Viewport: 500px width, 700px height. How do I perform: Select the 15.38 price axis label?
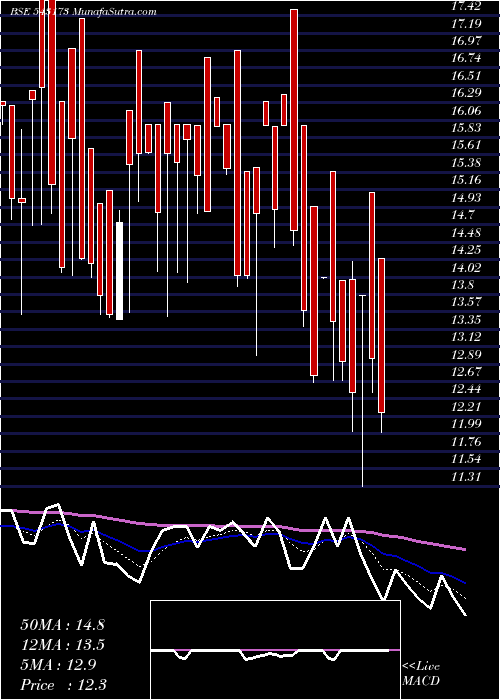coord(466,163)
